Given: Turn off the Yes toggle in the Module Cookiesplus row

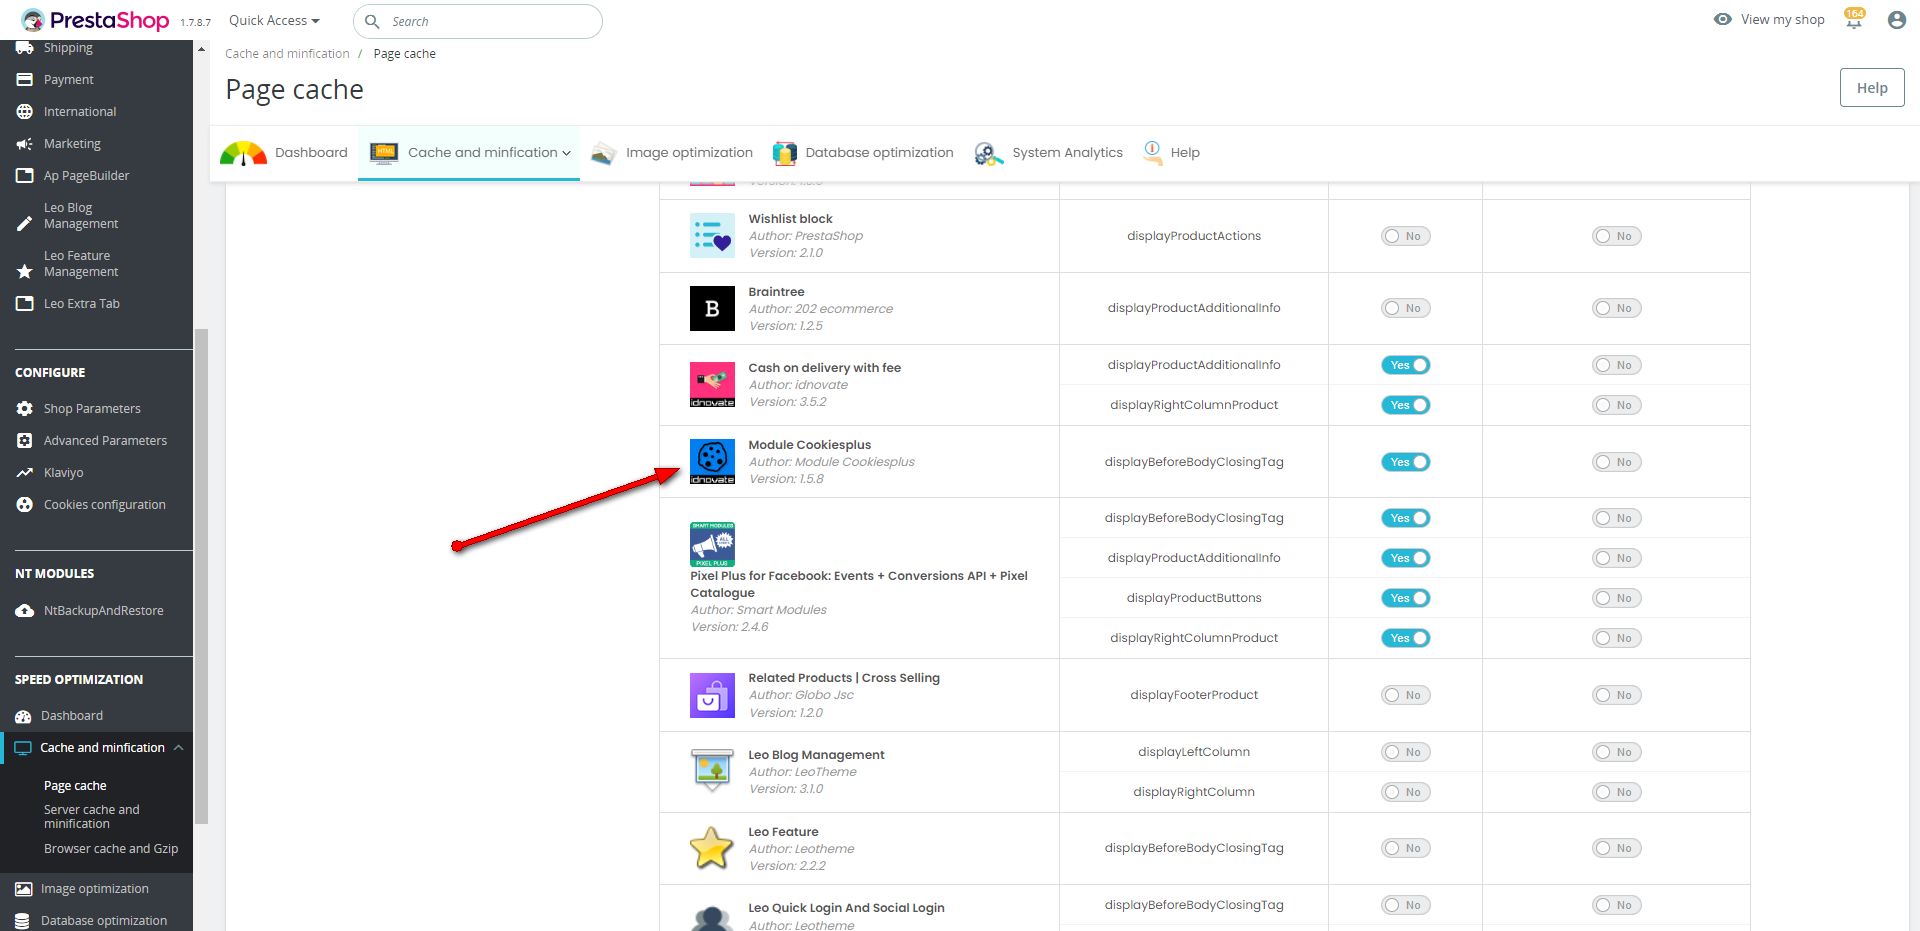Looking at the screenshot, I should [1405, 462].
